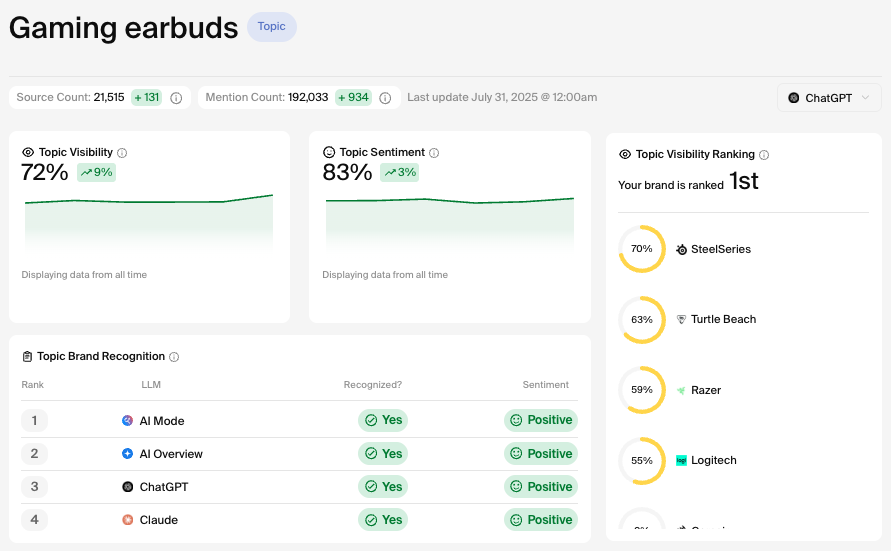Select the AI Overview row label
The width and height of the screenshot is (891, 551).
coord(171,454)
